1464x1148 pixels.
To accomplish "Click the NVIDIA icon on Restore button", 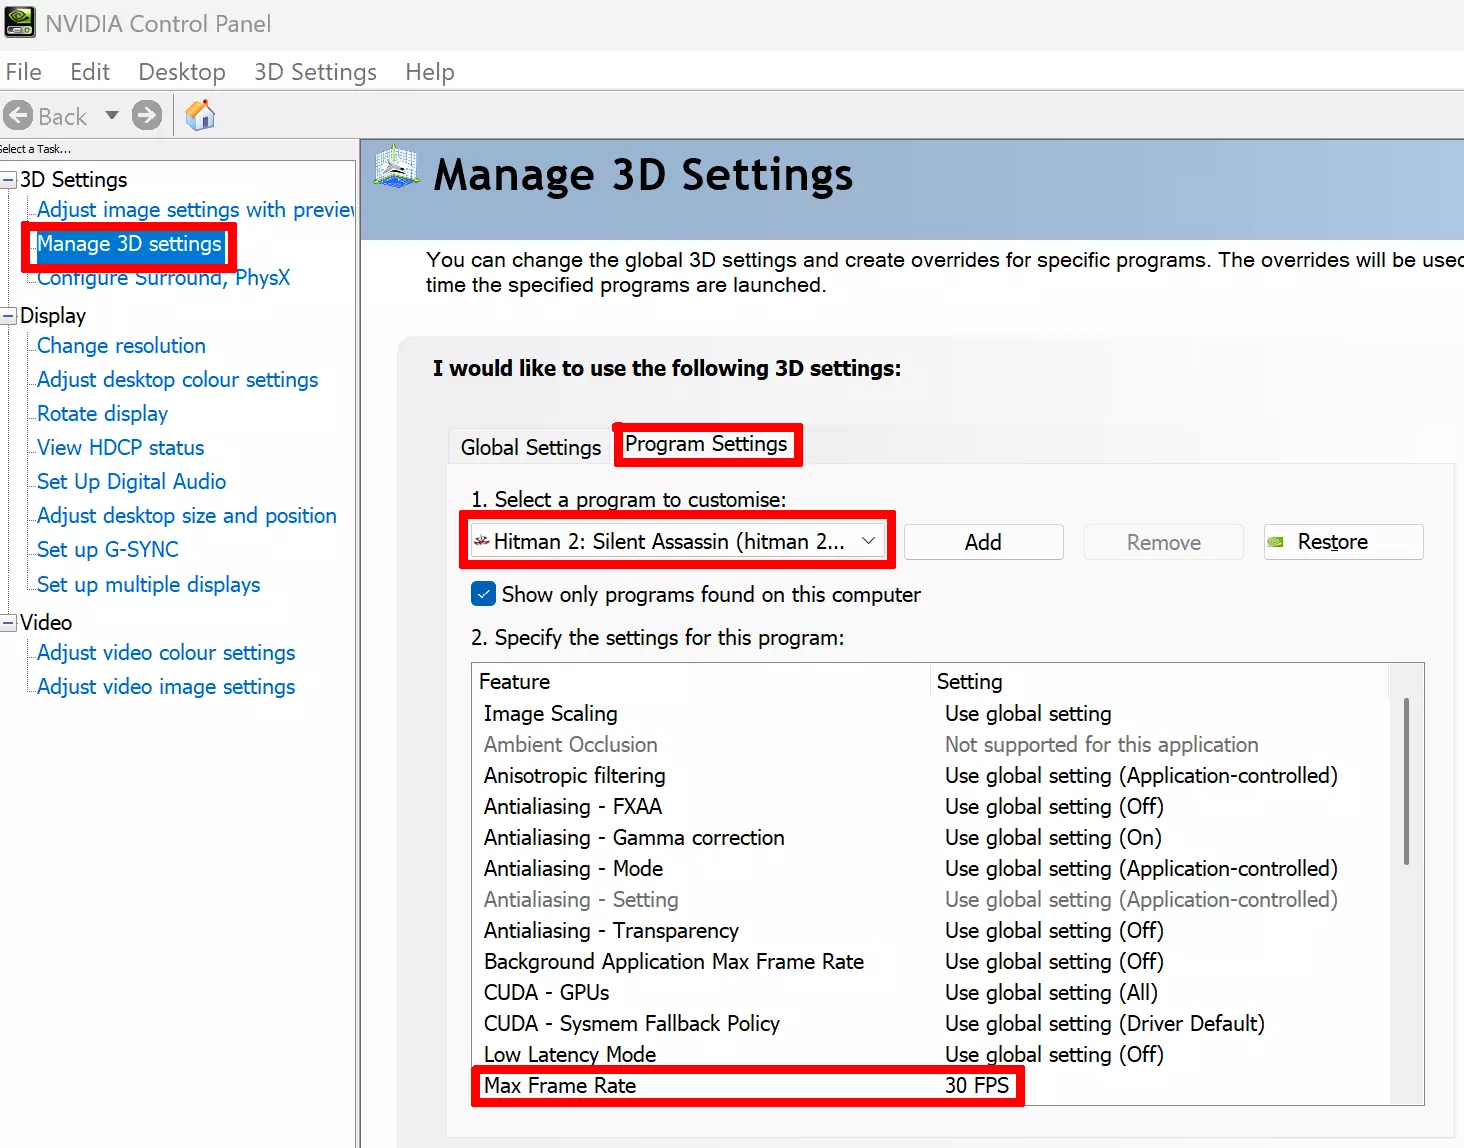I will (x=1275, y=542).
